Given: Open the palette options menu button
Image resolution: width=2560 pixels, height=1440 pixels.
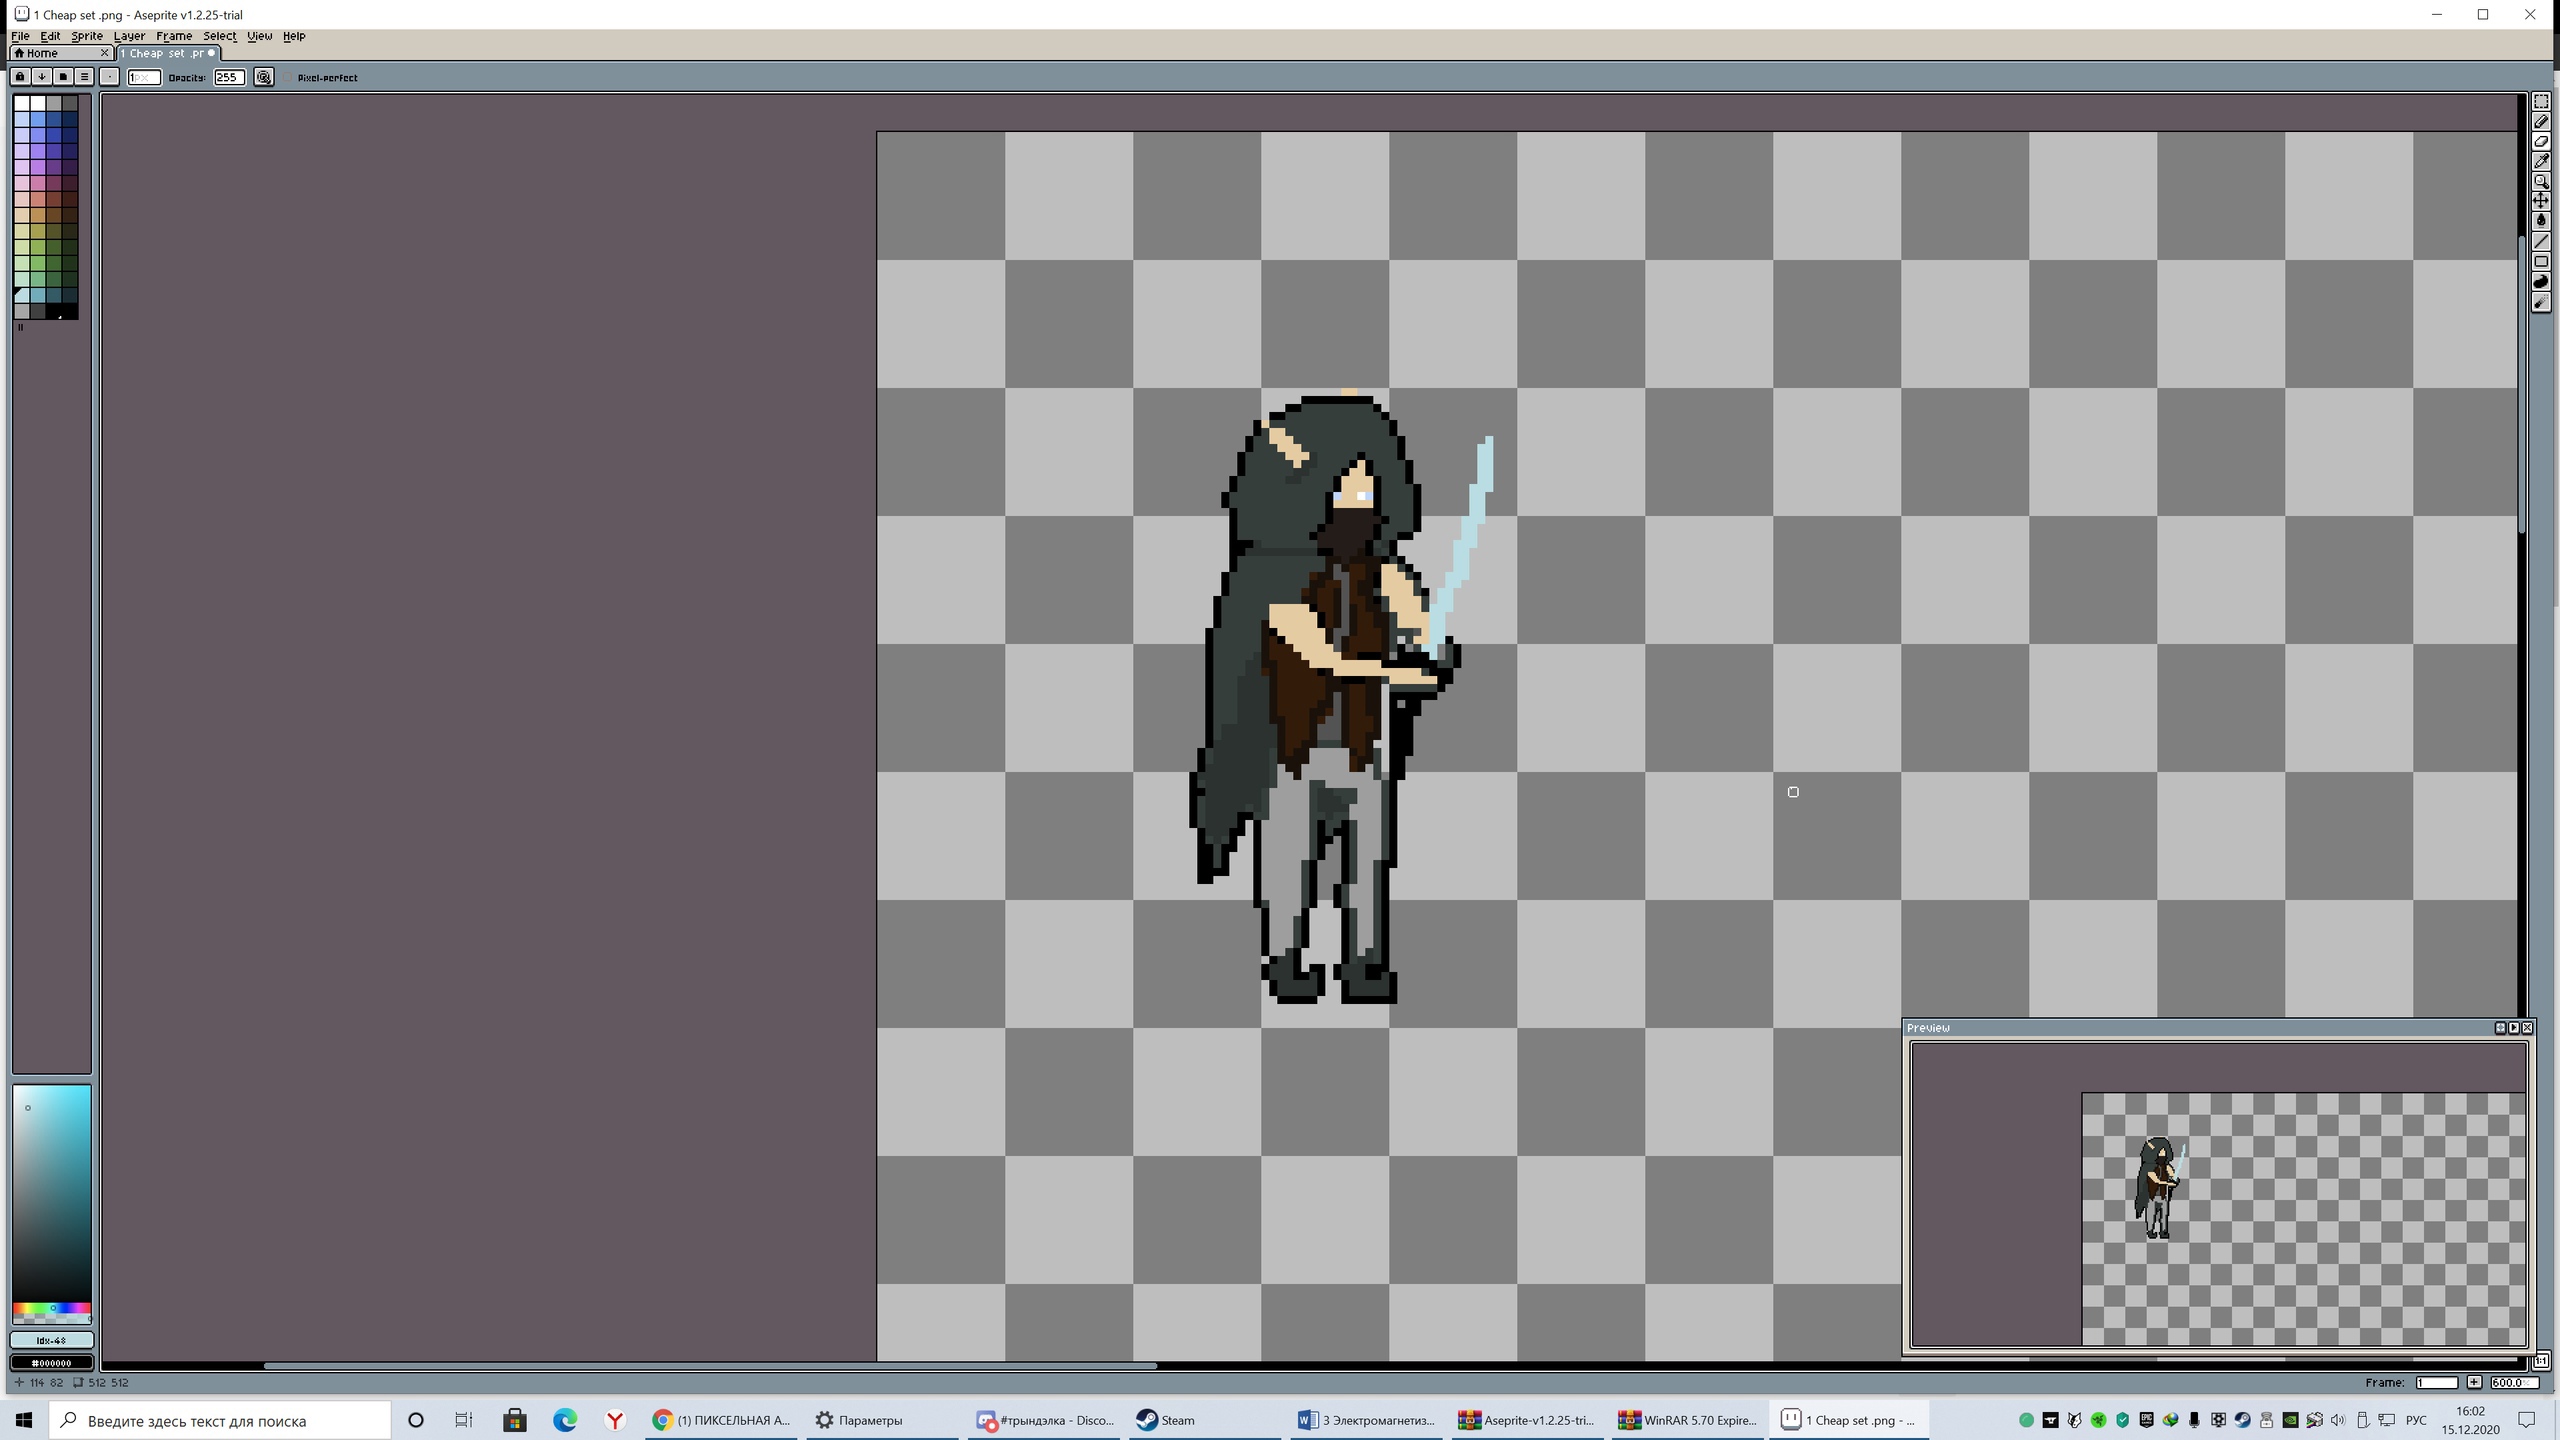Looking at the screenshot, I should (84, 77).
